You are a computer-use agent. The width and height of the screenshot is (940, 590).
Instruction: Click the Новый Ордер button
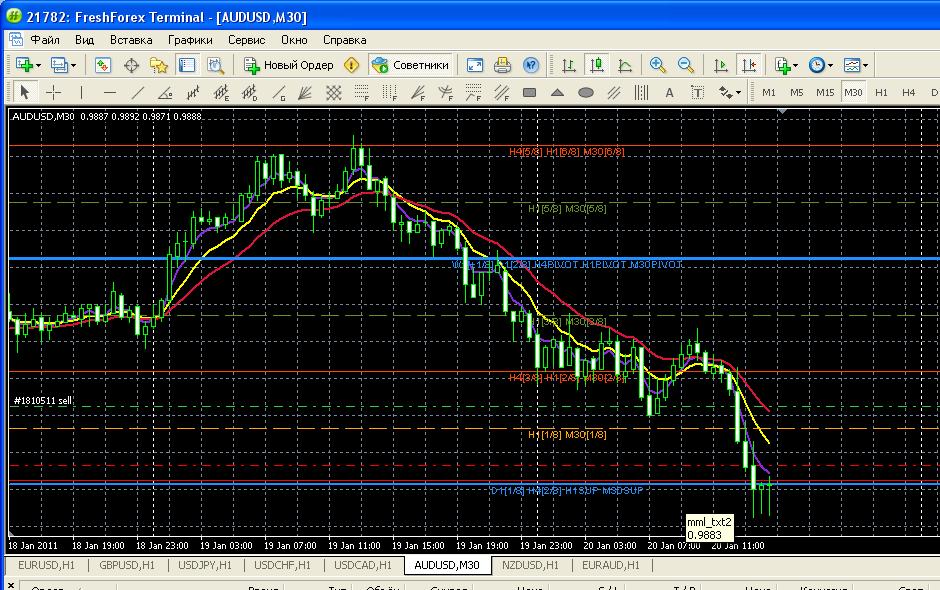point(289,65)
